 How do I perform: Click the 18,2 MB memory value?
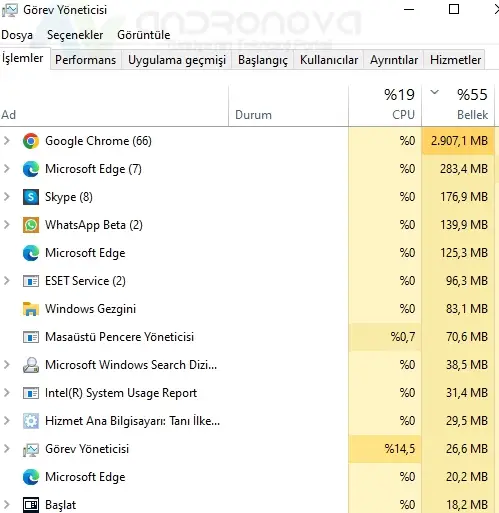[467, 505]
